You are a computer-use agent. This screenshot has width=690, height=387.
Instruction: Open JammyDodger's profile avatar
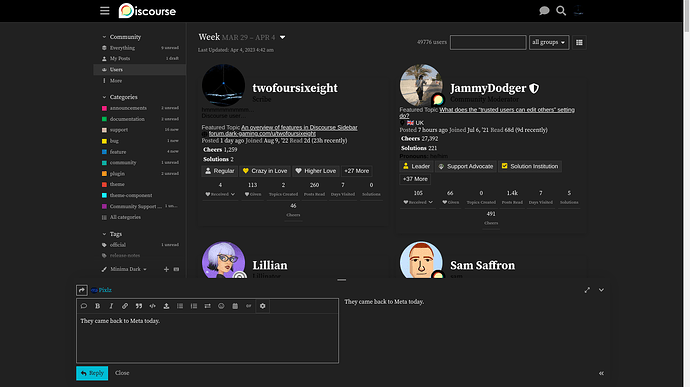421,85
